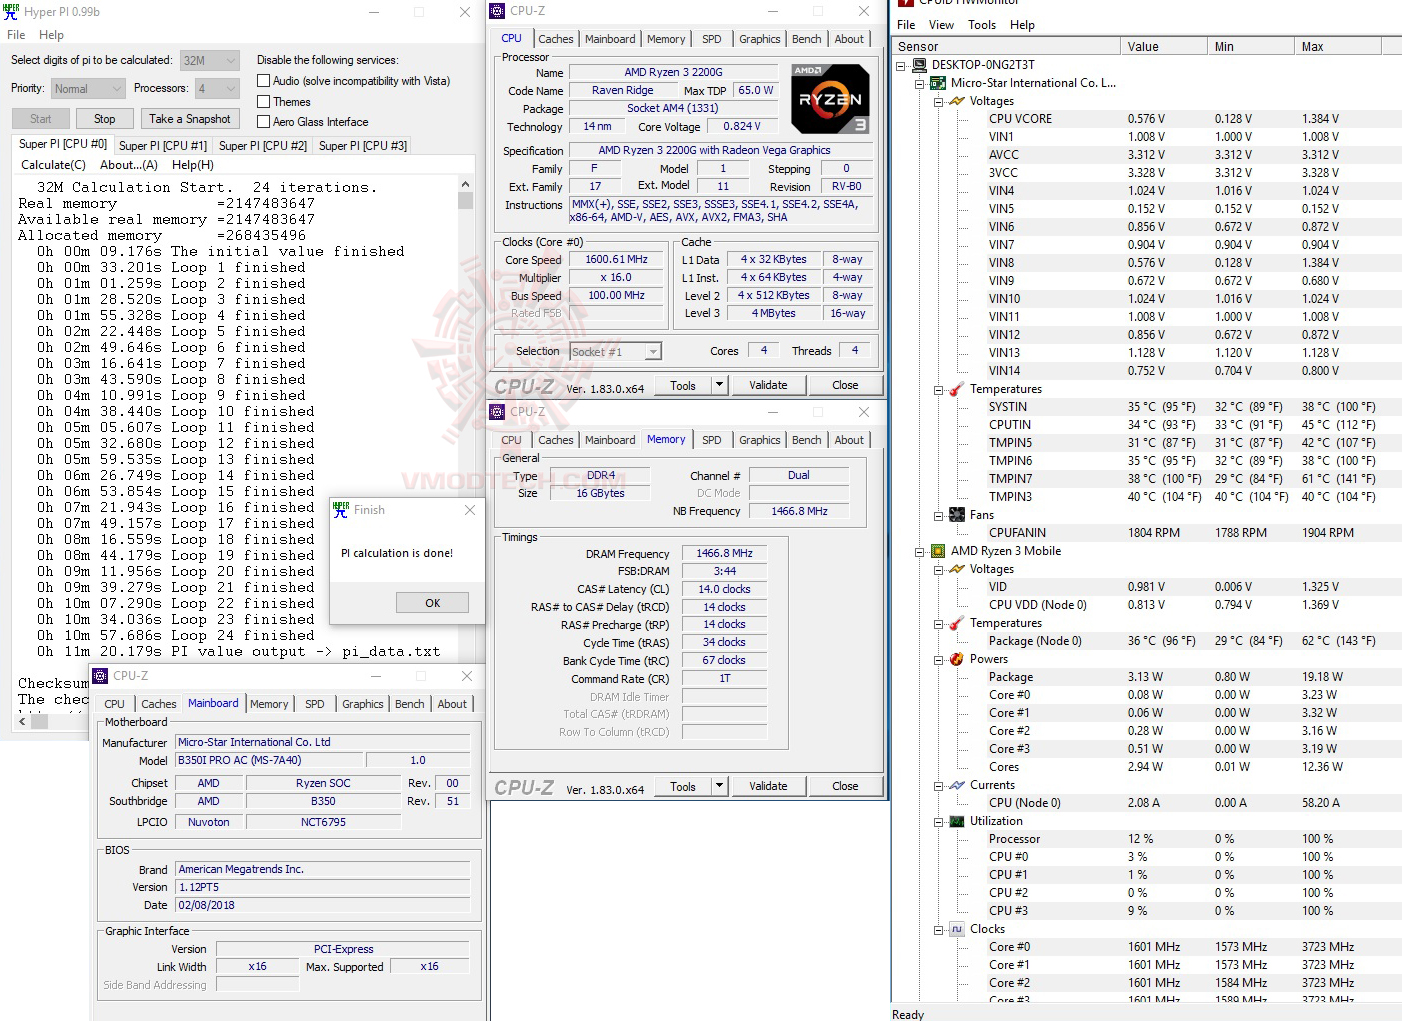Click the title icon of the CPU-Z window showing Ryzen specs
The width and height of the screenshot is (1402, 1021).
click(498, 11)
